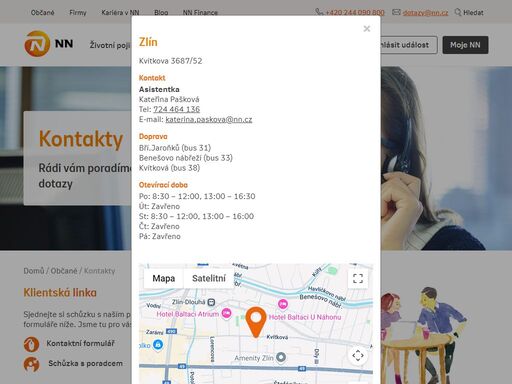Go to Domů breadcrumb
512x384 pixels.
tap(34, 271)
